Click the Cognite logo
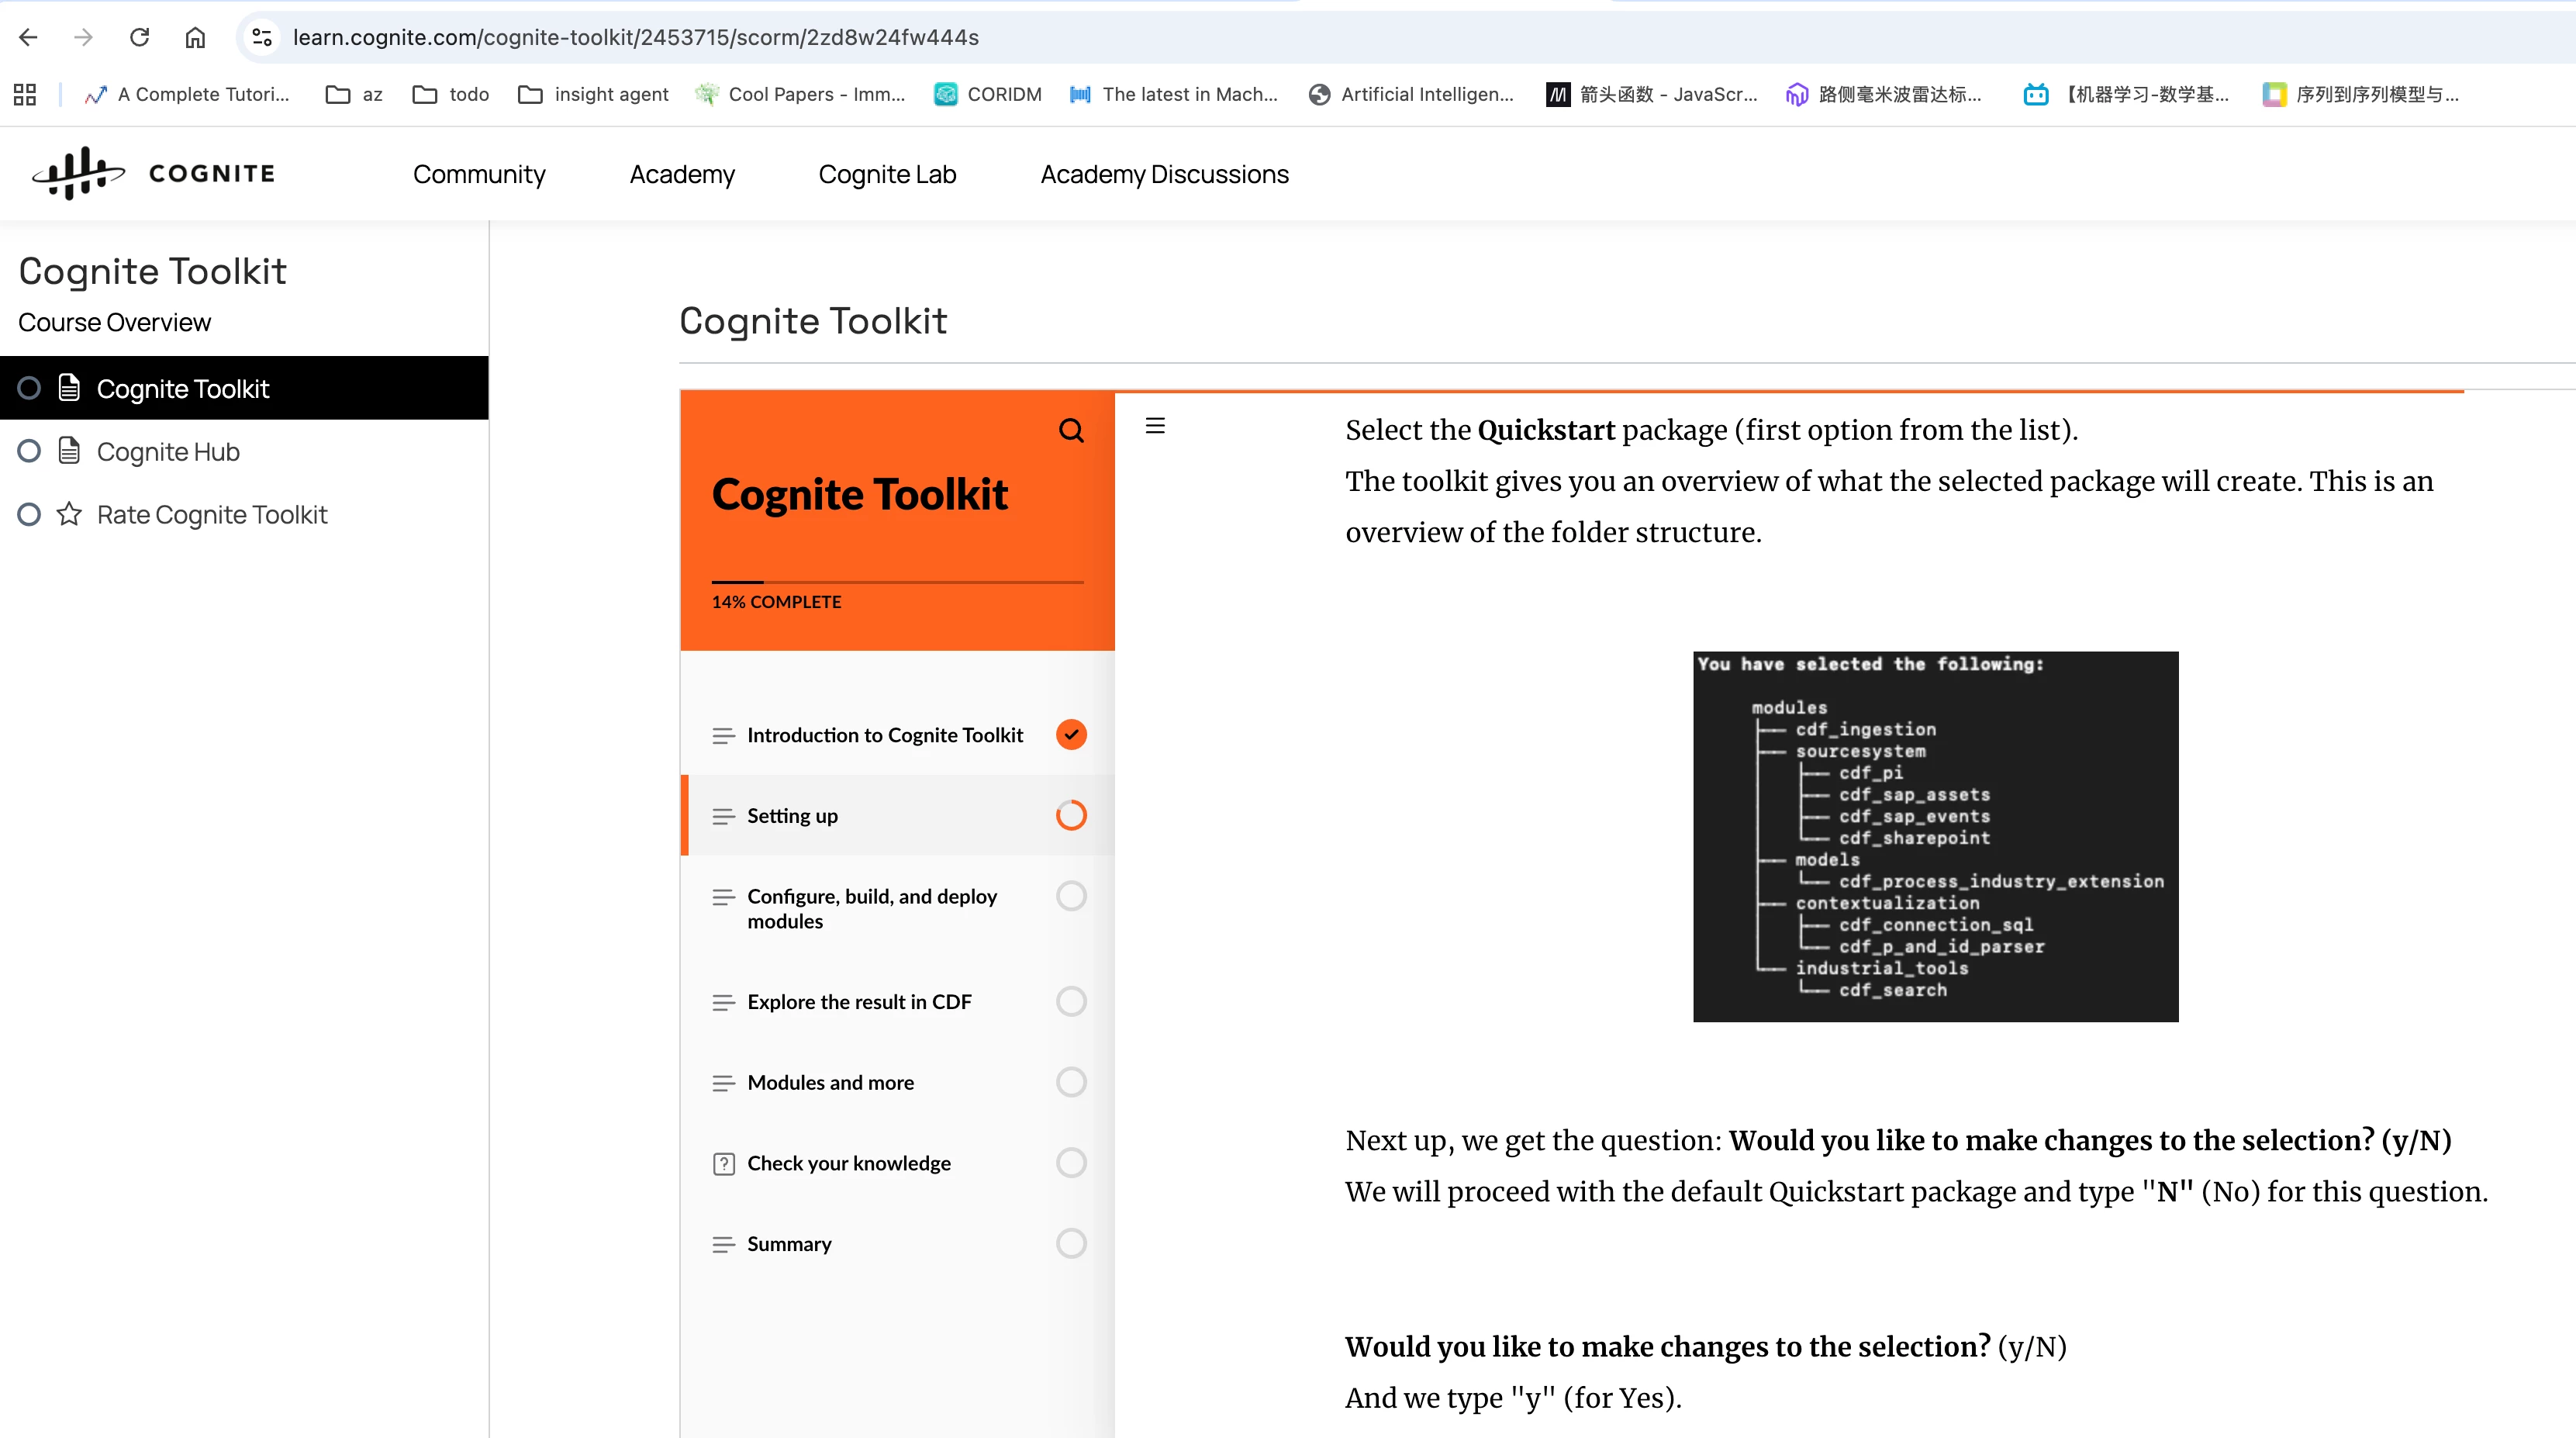The height and width of the screenshot is (1438, 2576). point(153,174)
